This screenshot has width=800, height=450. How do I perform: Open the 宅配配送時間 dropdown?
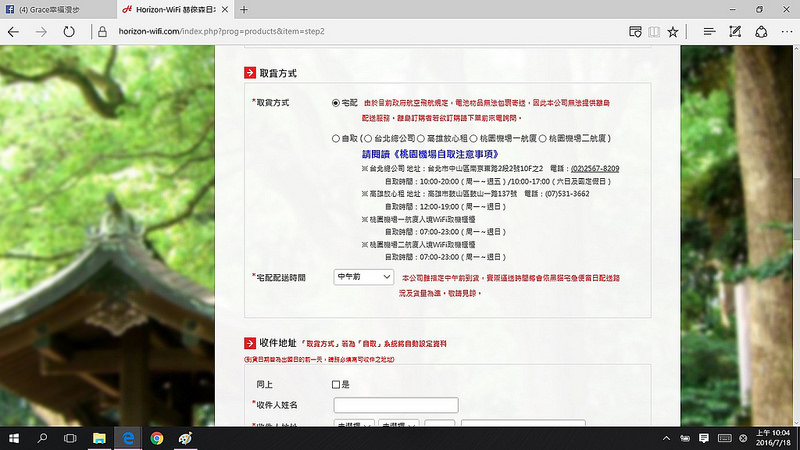pyautogui.click(x=363, y=277)
